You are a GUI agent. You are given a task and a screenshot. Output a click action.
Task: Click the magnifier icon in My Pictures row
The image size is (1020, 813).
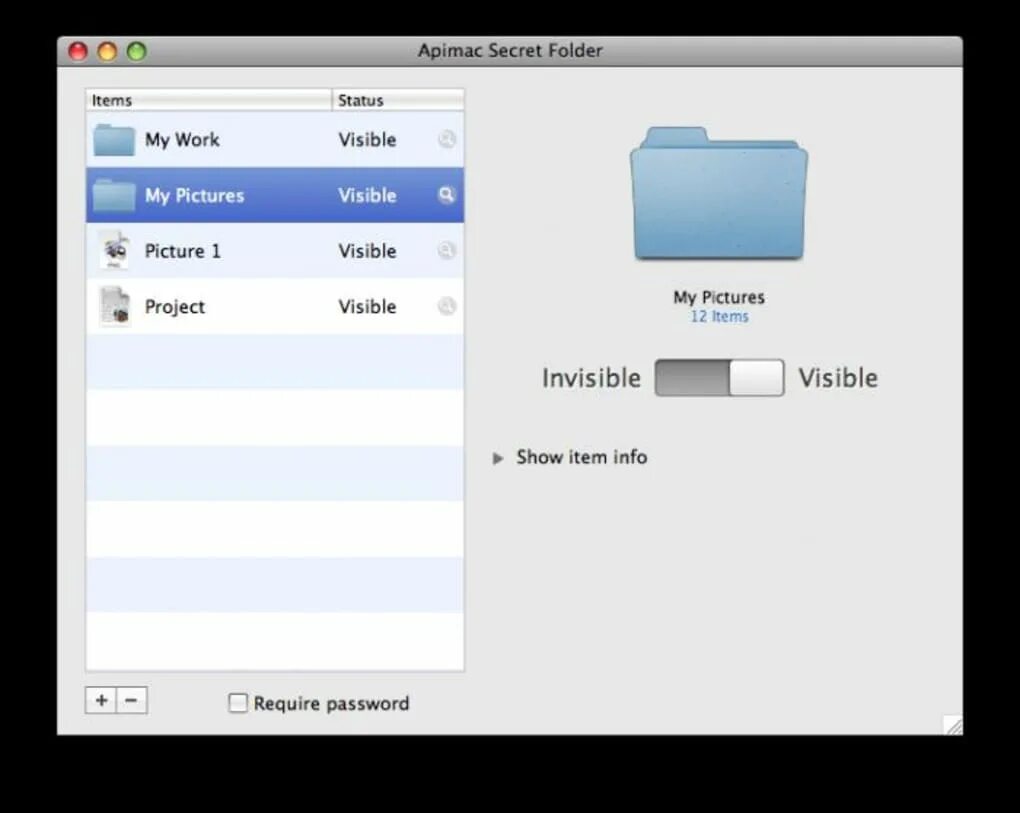446,195
